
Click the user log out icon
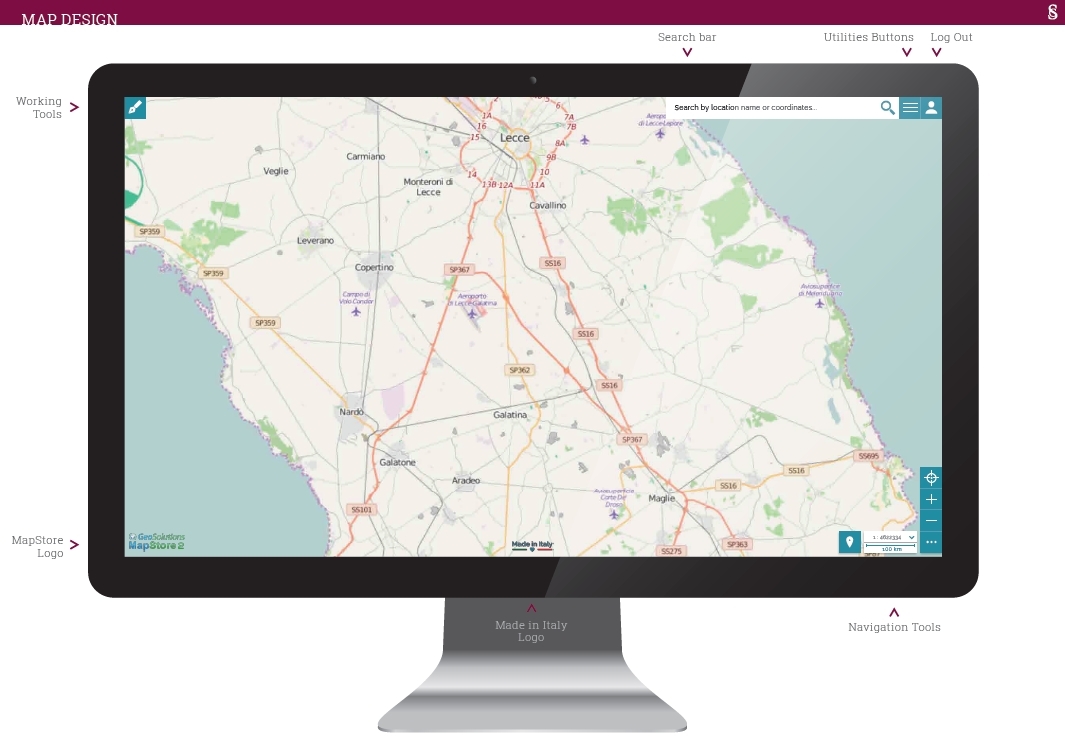[931, 107]
